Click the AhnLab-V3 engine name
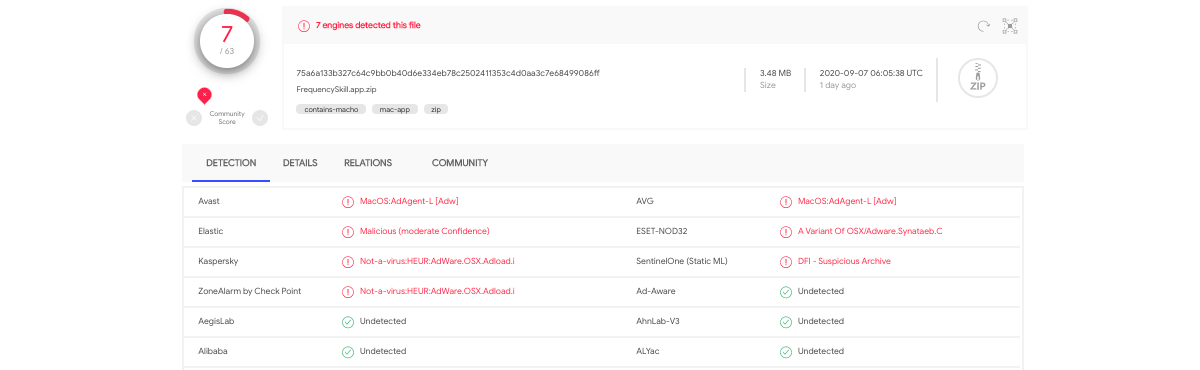Image resolution: width=1200 pixels, height=370 pixels. (x=658, y=321)
